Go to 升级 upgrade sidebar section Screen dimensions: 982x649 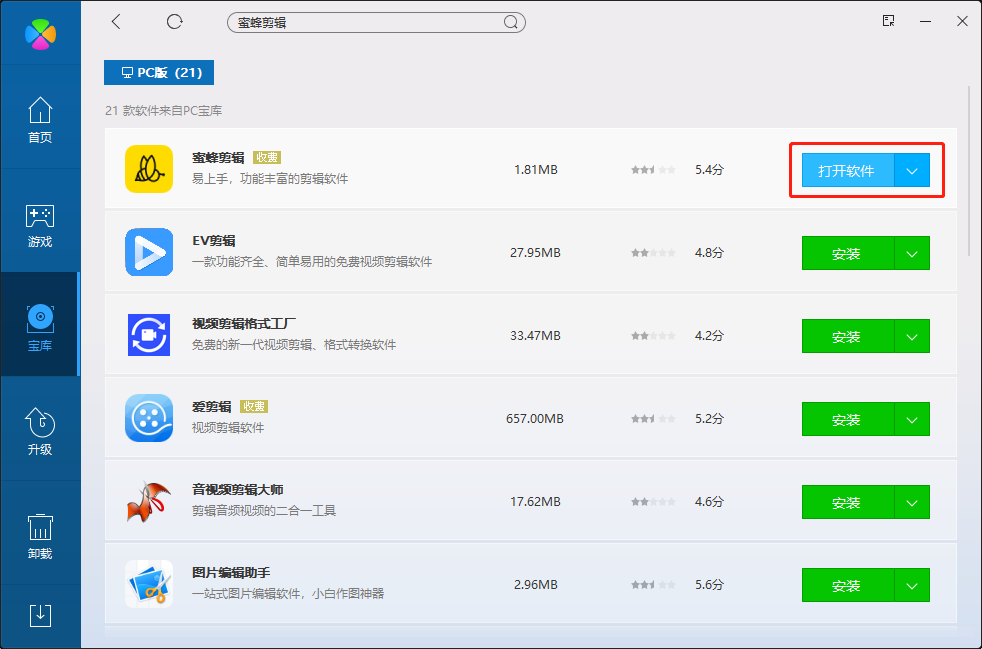[40, 432]
